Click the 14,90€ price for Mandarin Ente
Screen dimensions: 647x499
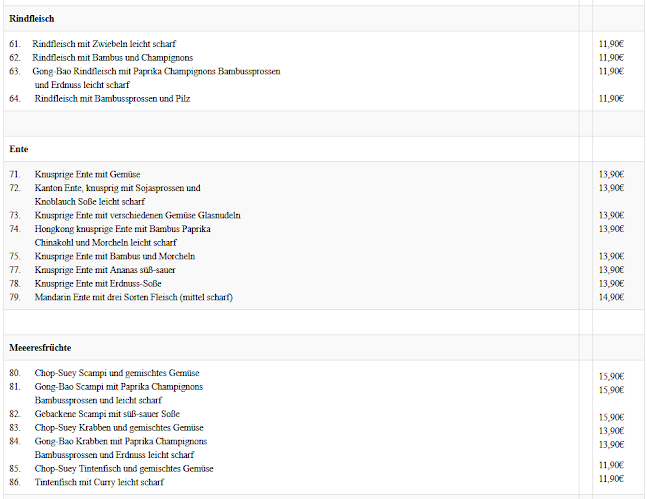coord(611,297)
